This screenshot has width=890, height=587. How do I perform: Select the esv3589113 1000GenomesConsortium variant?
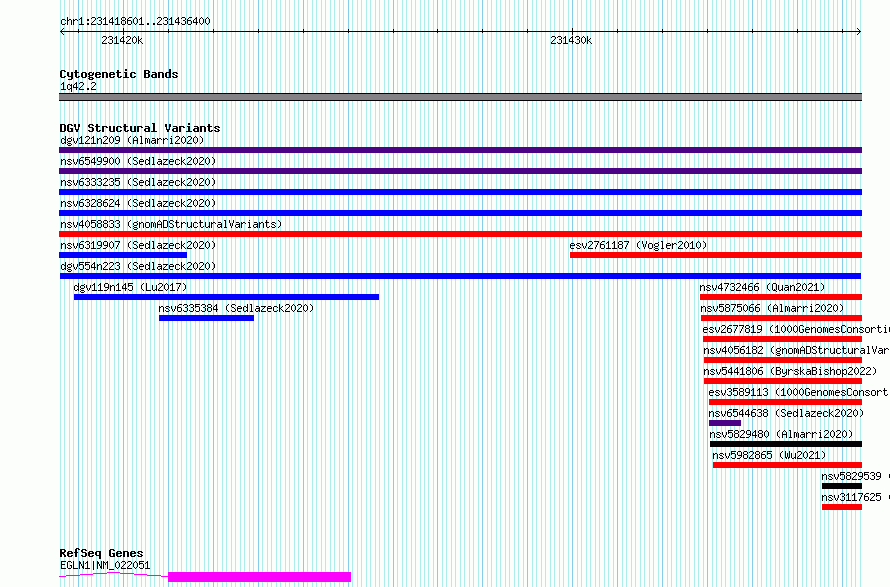786,402
